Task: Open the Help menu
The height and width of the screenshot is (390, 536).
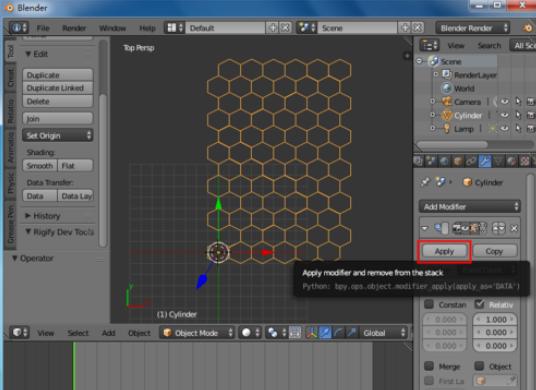Action: click(147, 28)
